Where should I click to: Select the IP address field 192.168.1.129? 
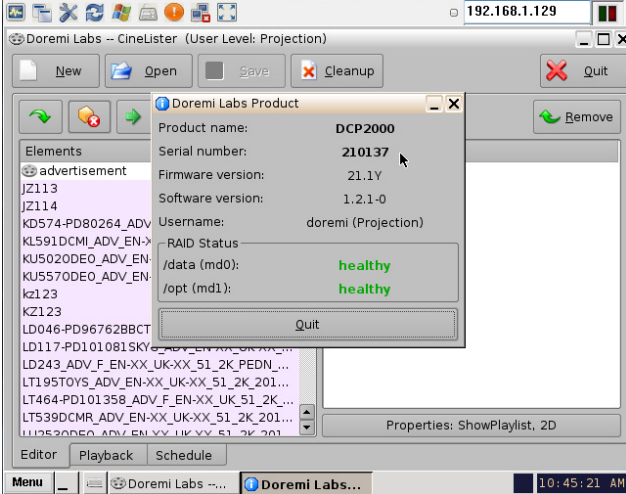pyautogui.click(x=527, y=12)
